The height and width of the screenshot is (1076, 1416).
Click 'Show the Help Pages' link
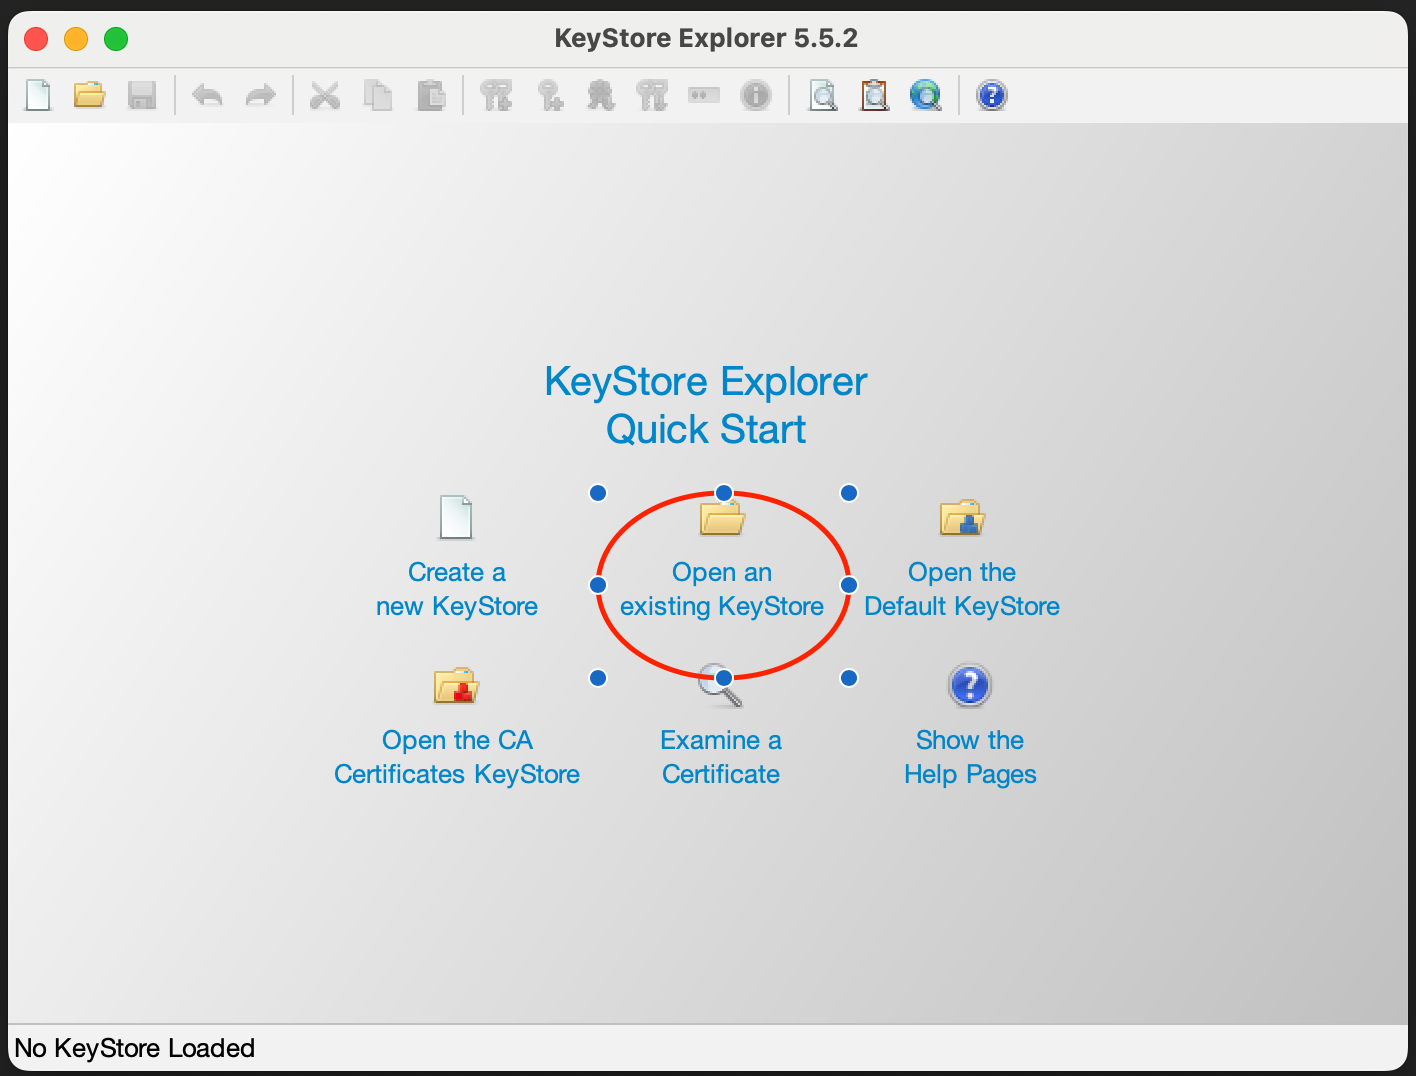tap(970, 757)
